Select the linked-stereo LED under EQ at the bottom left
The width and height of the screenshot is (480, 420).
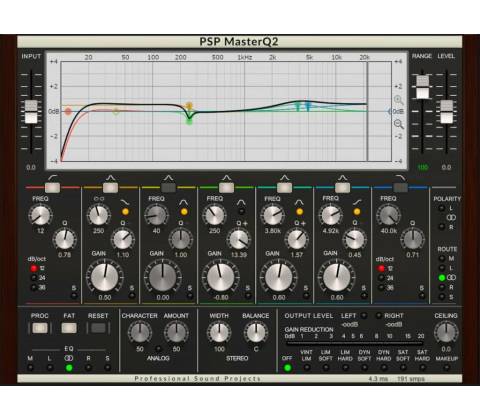coord(69,368)
